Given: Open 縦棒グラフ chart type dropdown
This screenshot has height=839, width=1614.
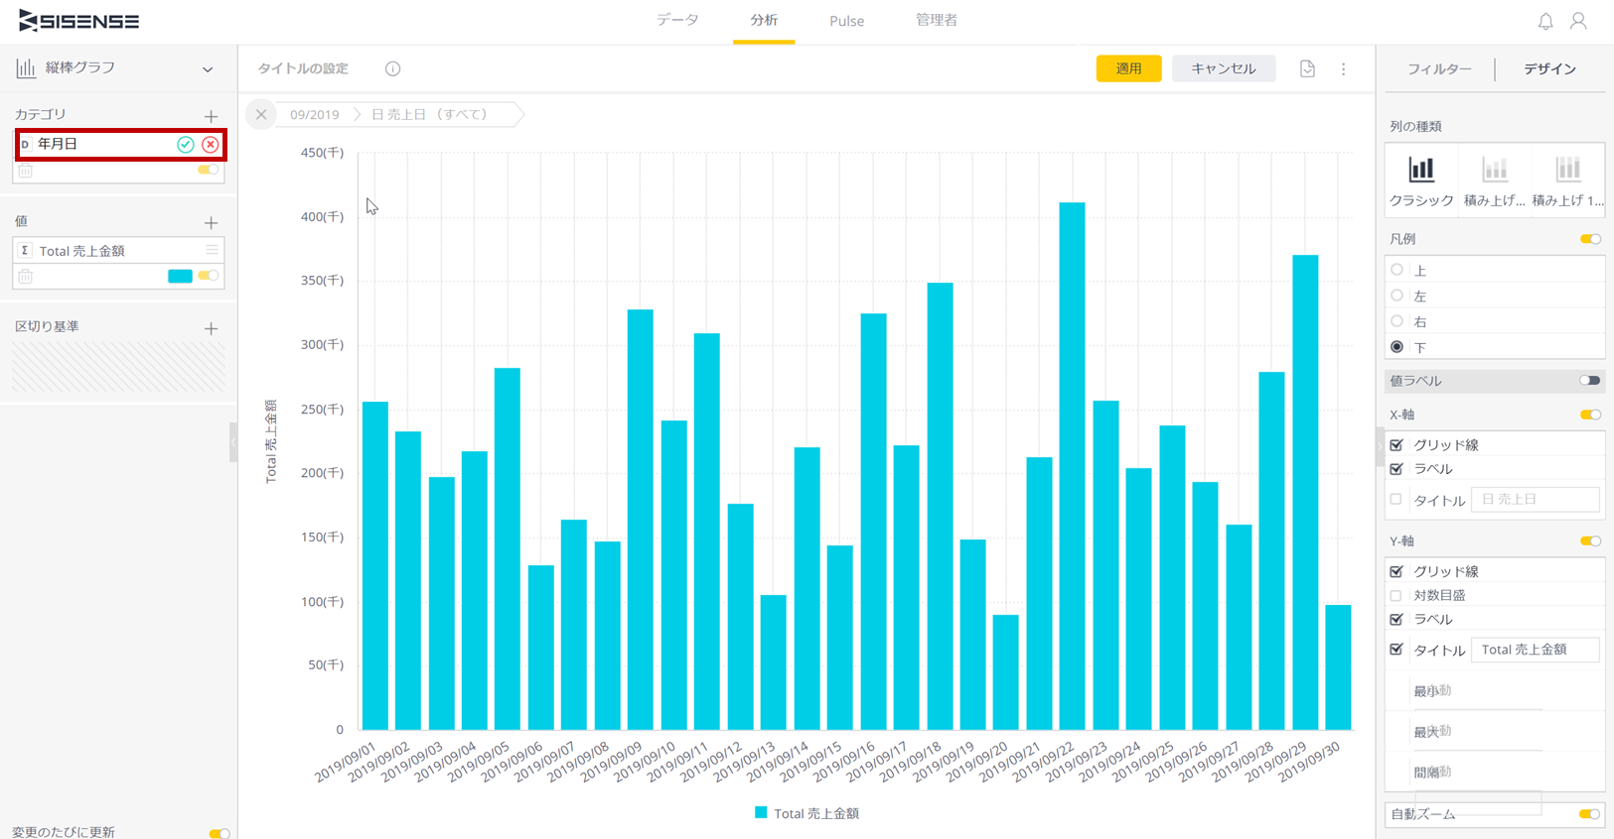Looking at the screenshot, I should pyautogui.click(x=208, y=69).
